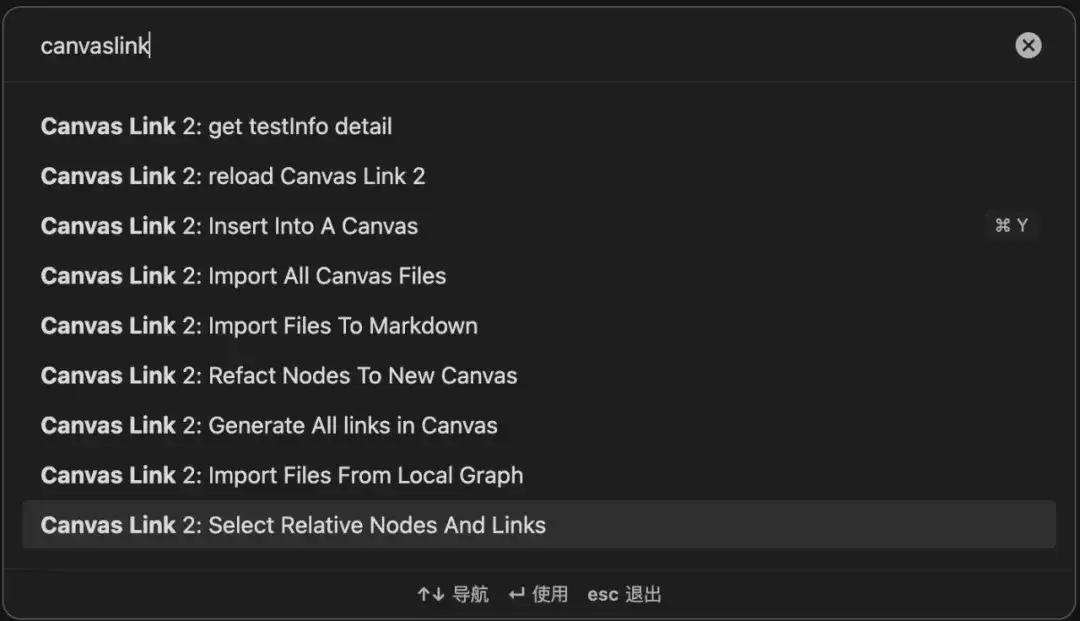Choose "Generate All links in Canvas"
Viewport: 1080px width, 621px height.
[268, 425]
